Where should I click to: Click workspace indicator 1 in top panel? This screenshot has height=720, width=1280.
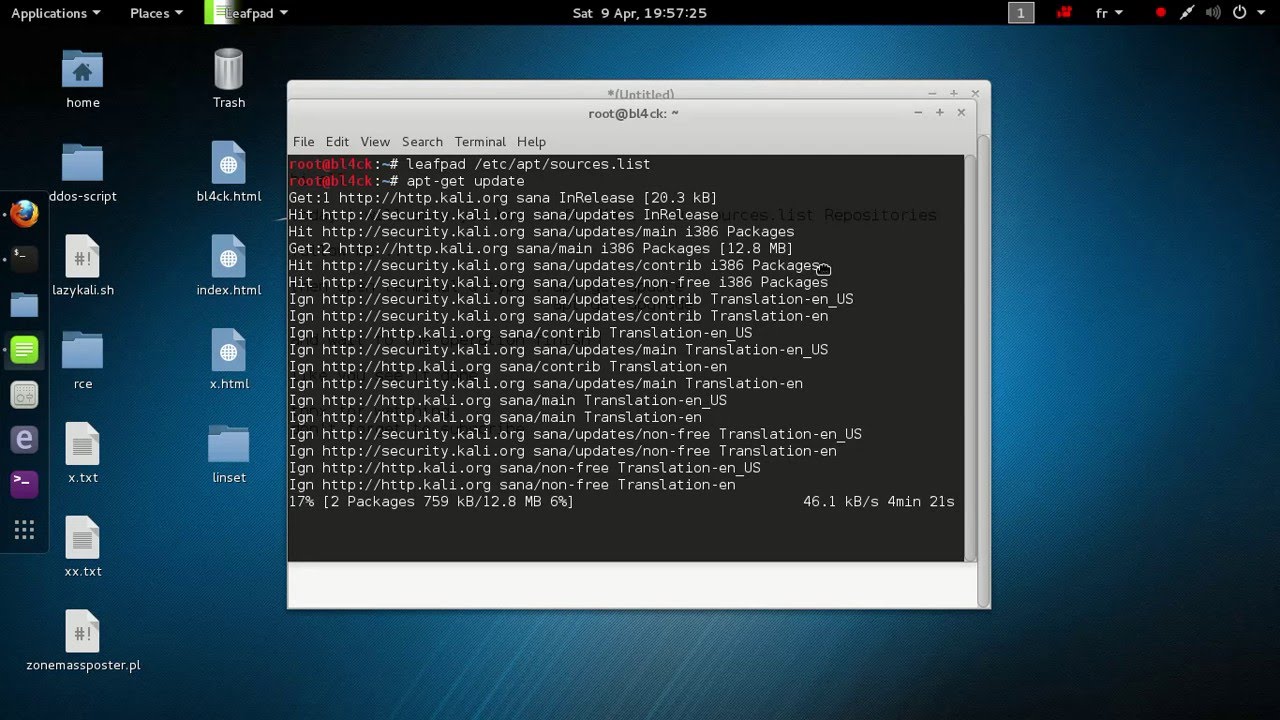(x=1020, y=13)
